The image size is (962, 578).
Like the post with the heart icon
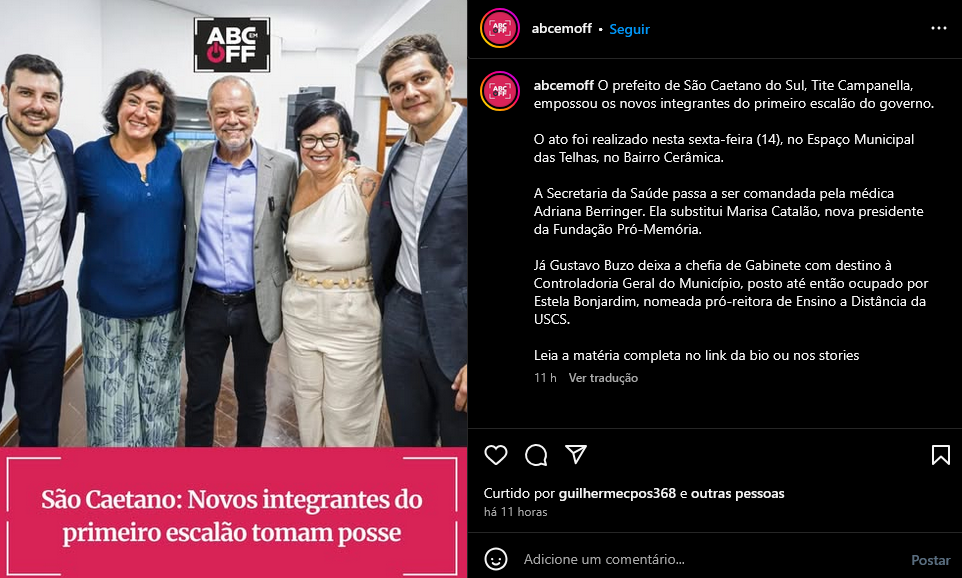coord(496,455)
